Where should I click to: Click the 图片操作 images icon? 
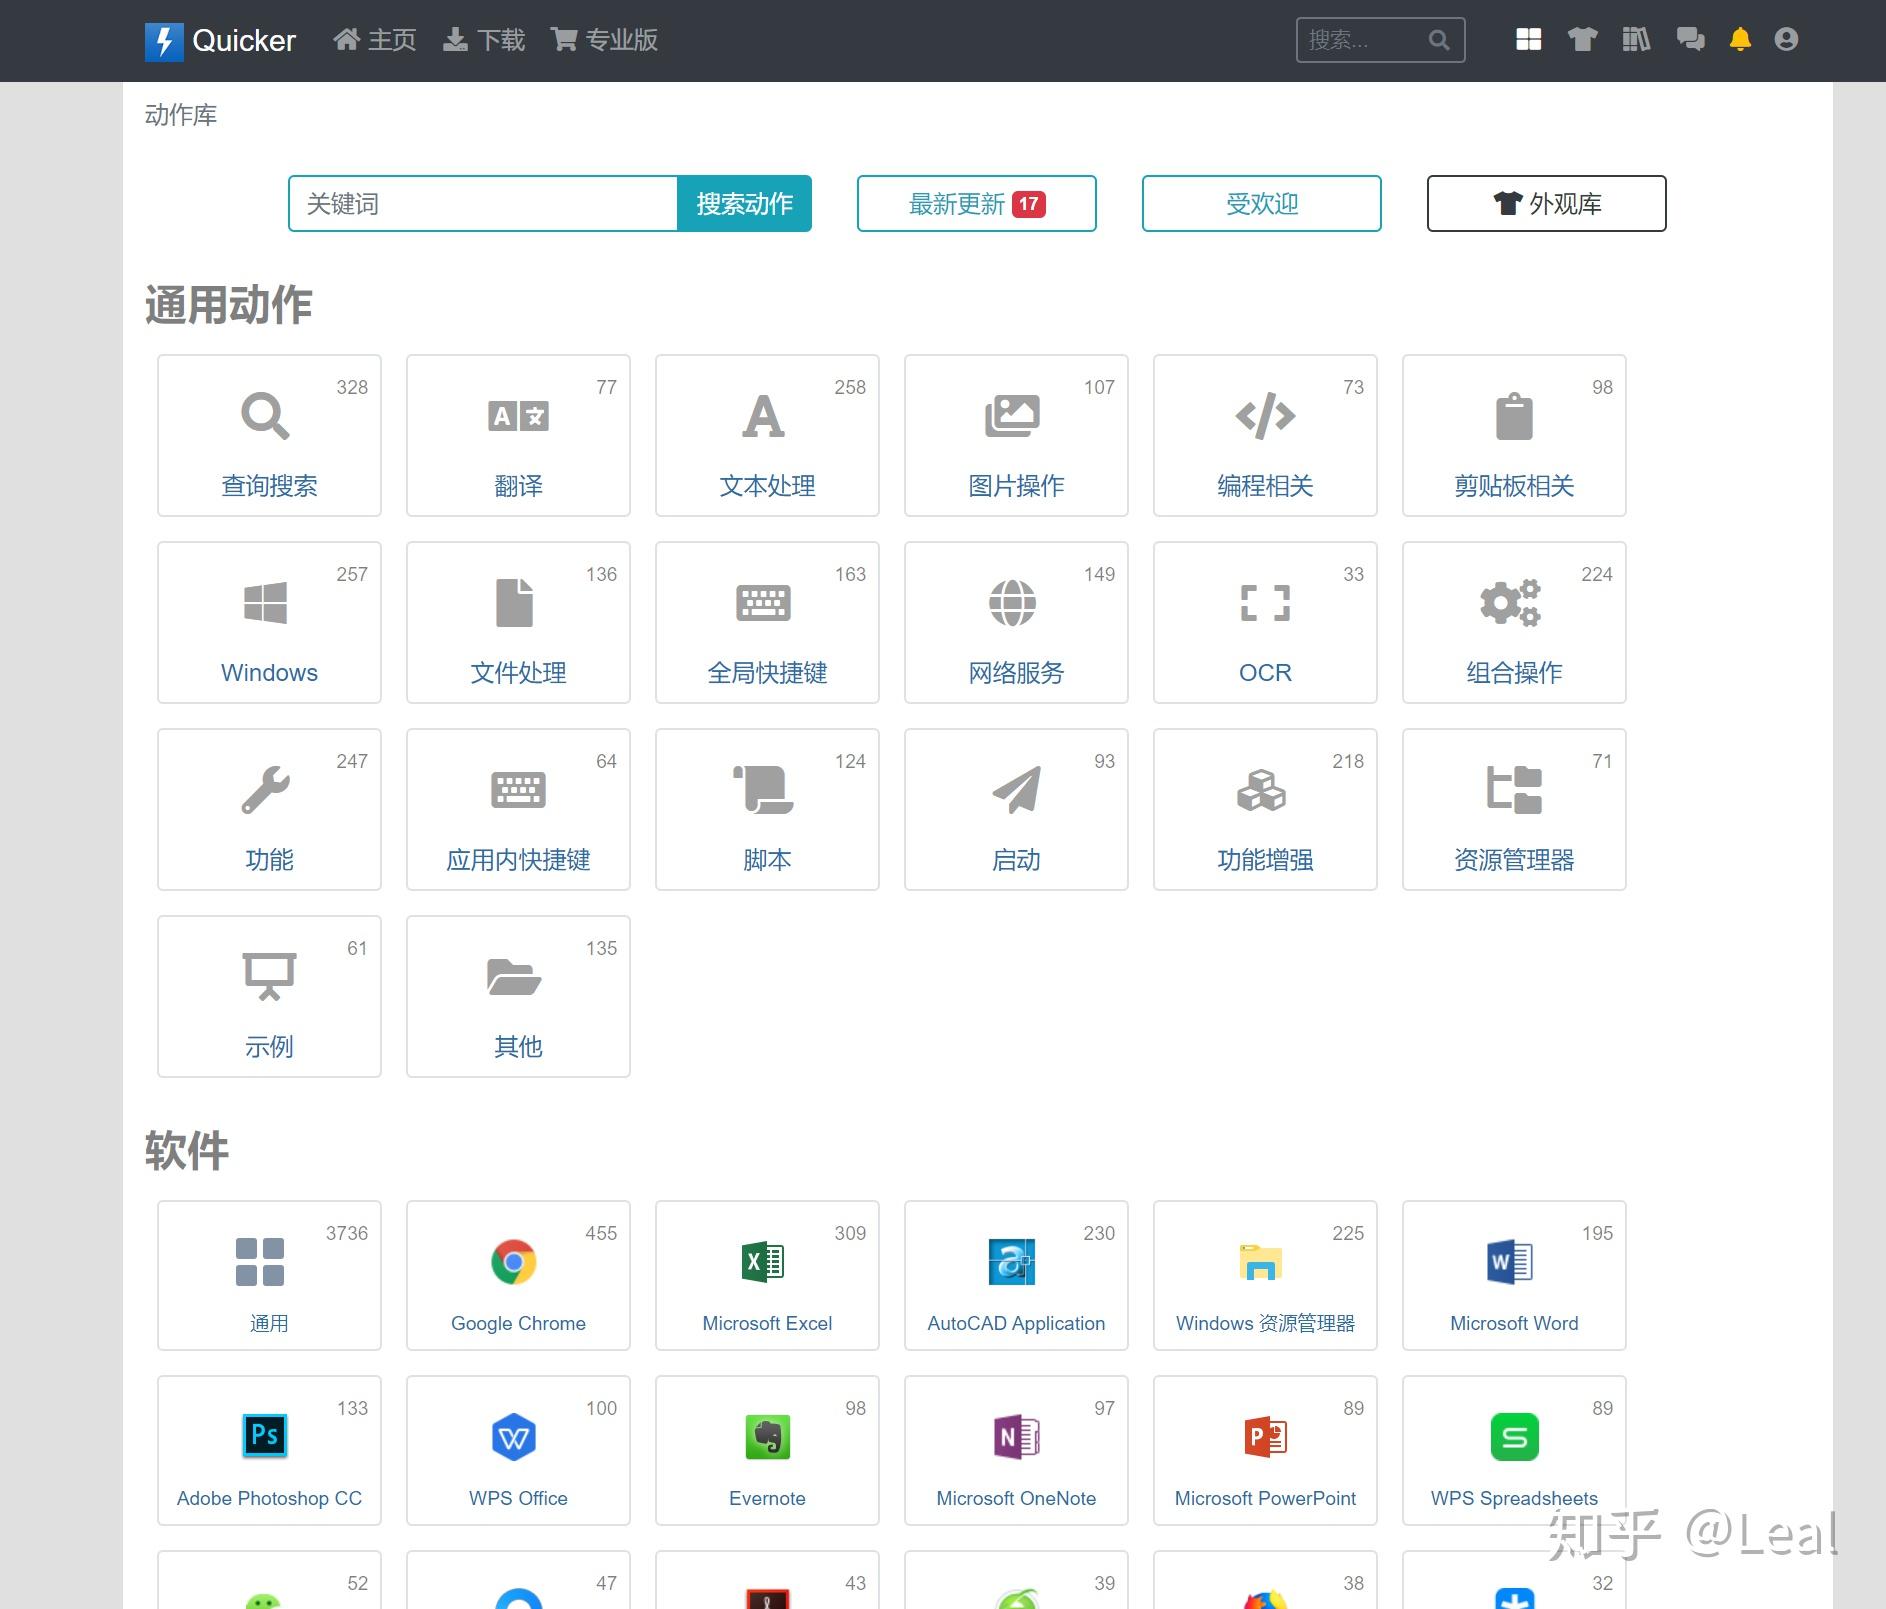tap(1013, 416)
